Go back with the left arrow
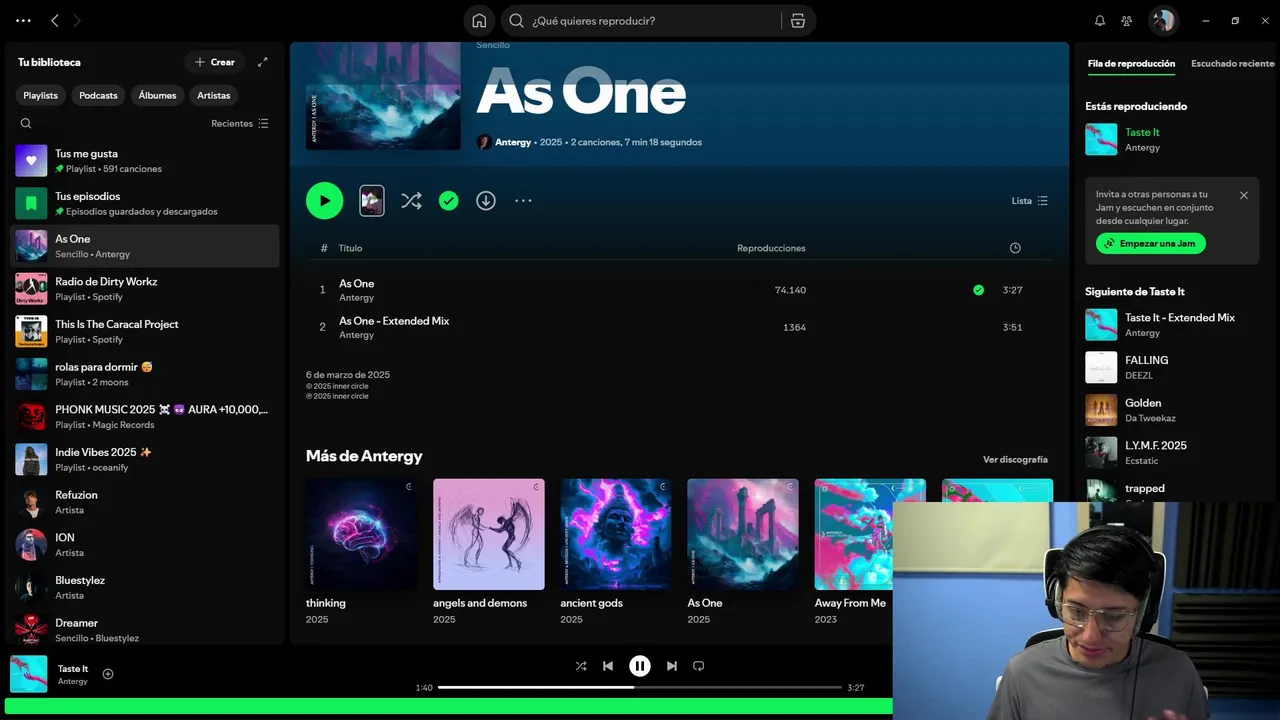The image size is (1280, 720). (55, 20)
